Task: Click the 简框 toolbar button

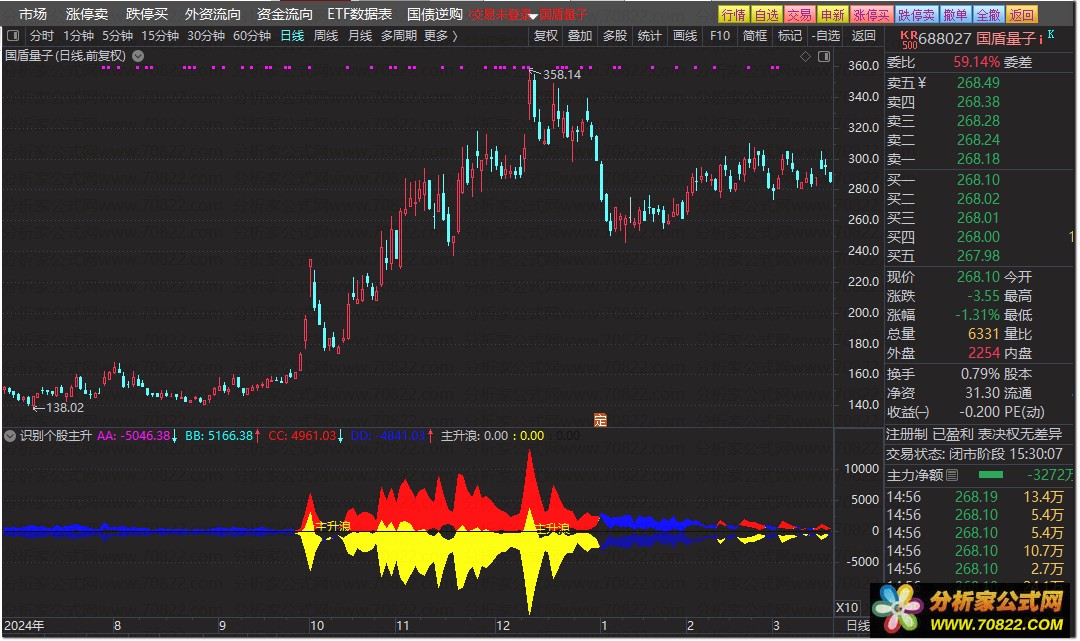Action: [x=755, y=35]
